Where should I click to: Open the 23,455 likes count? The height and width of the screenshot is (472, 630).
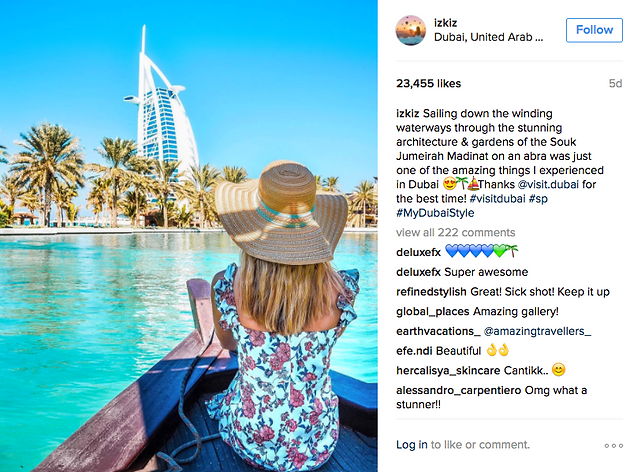[428, 84]
